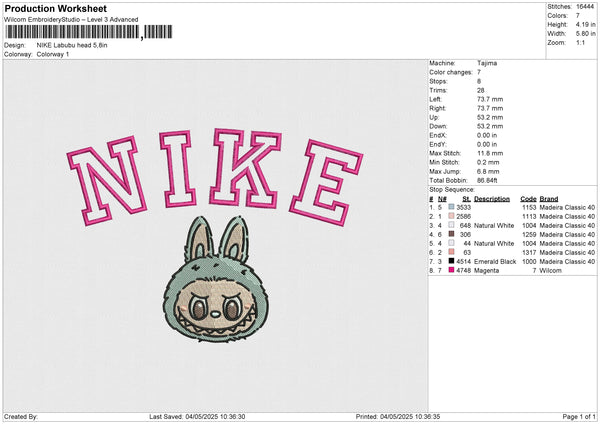Viewport: 600px width, 424px height.
Task: Select the pink letter N of NIKE
Action: coord(107,181)
